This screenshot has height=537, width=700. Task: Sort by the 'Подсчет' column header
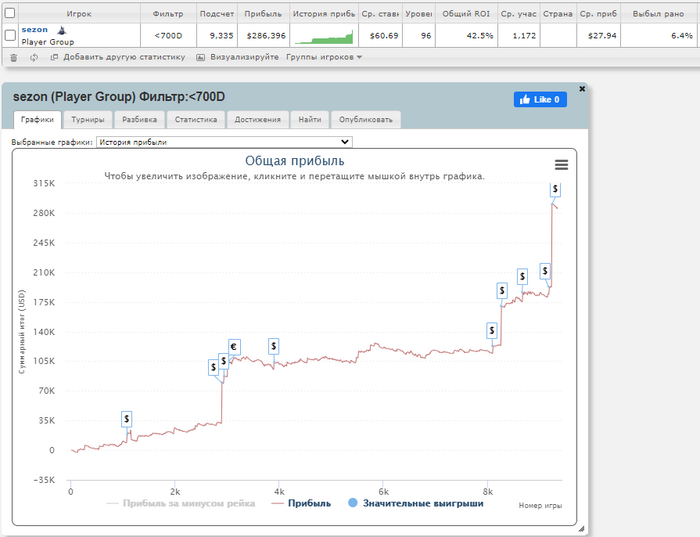217,14
